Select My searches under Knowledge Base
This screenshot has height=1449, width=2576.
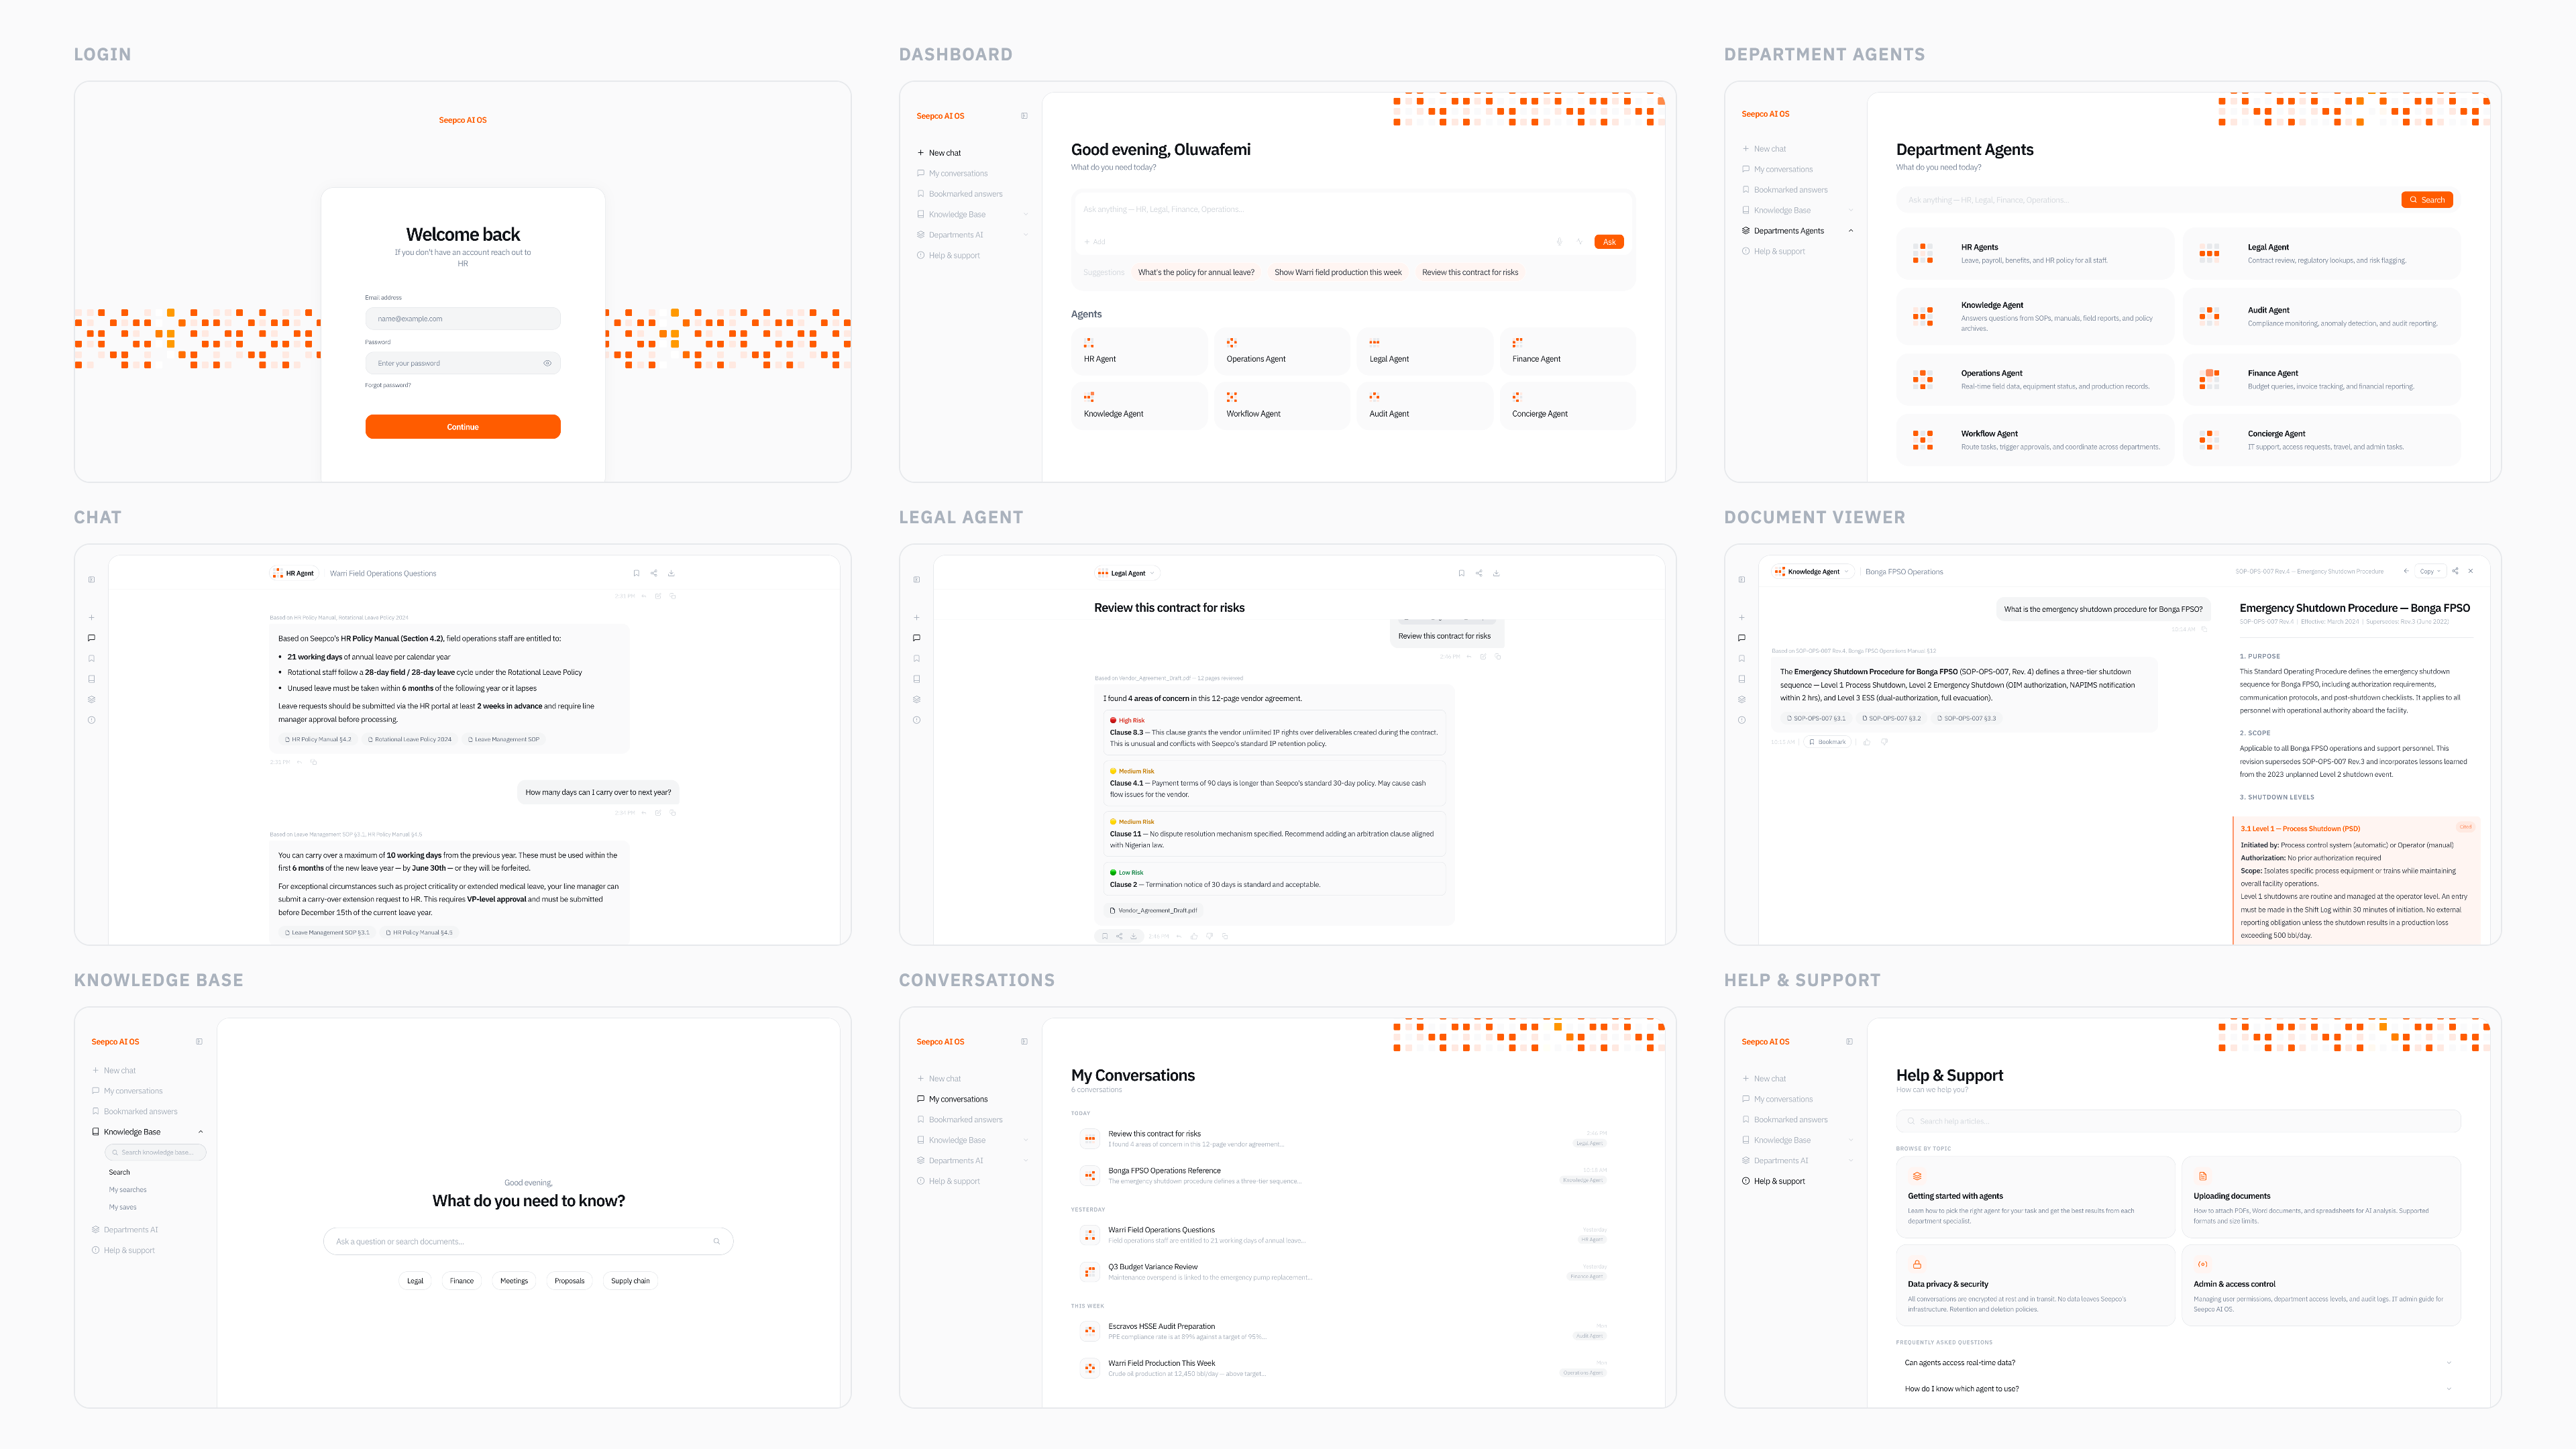click(x=128, y=1189)
